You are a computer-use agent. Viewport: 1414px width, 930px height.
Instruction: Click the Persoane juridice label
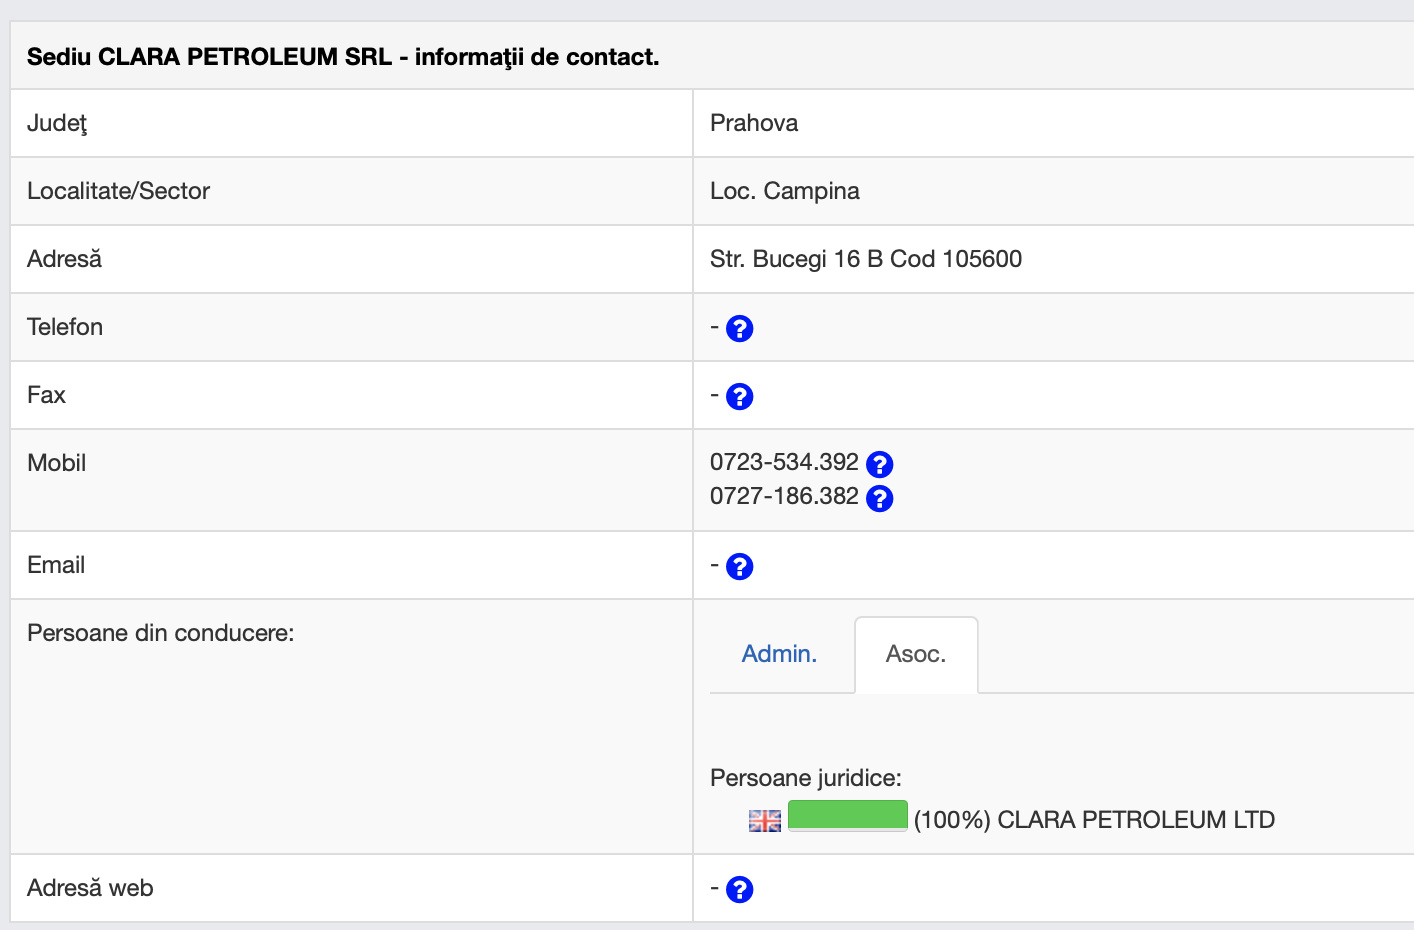tap(805, 778)
